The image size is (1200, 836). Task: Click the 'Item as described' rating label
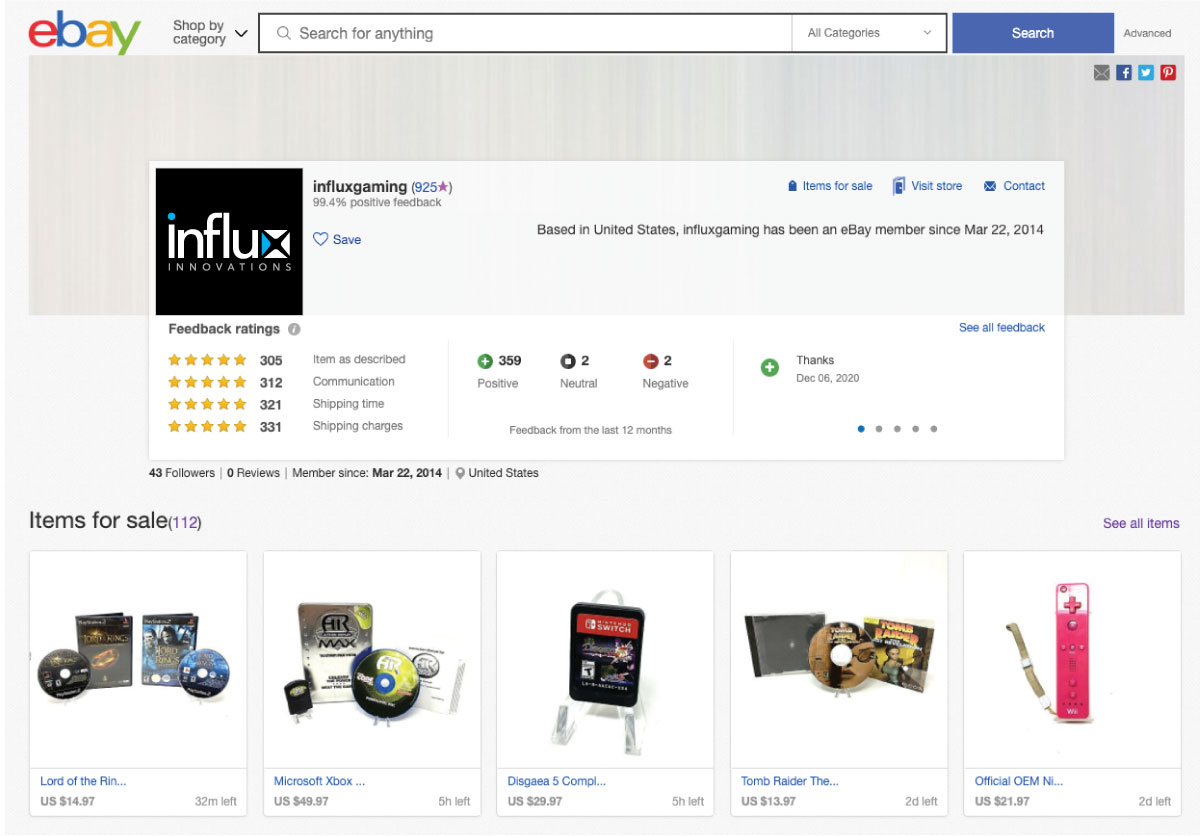pos(359,359)
